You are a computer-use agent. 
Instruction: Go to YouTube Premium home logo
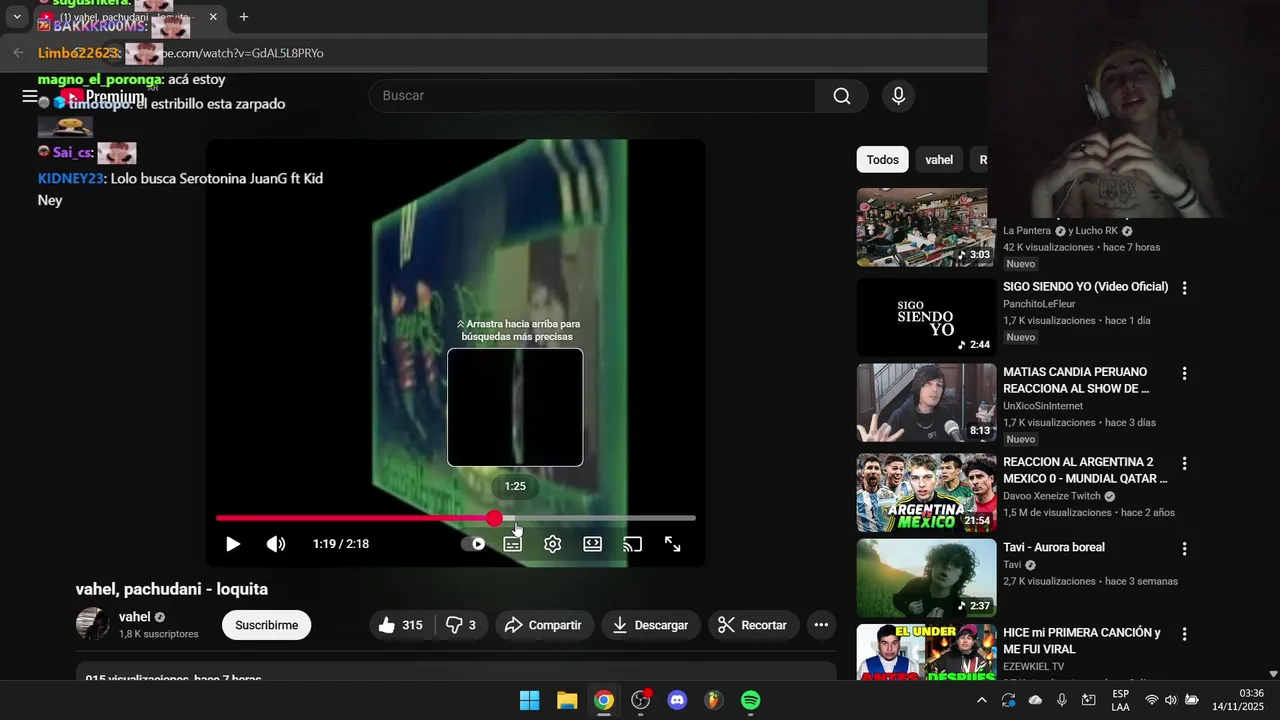(x=101, y=97)
